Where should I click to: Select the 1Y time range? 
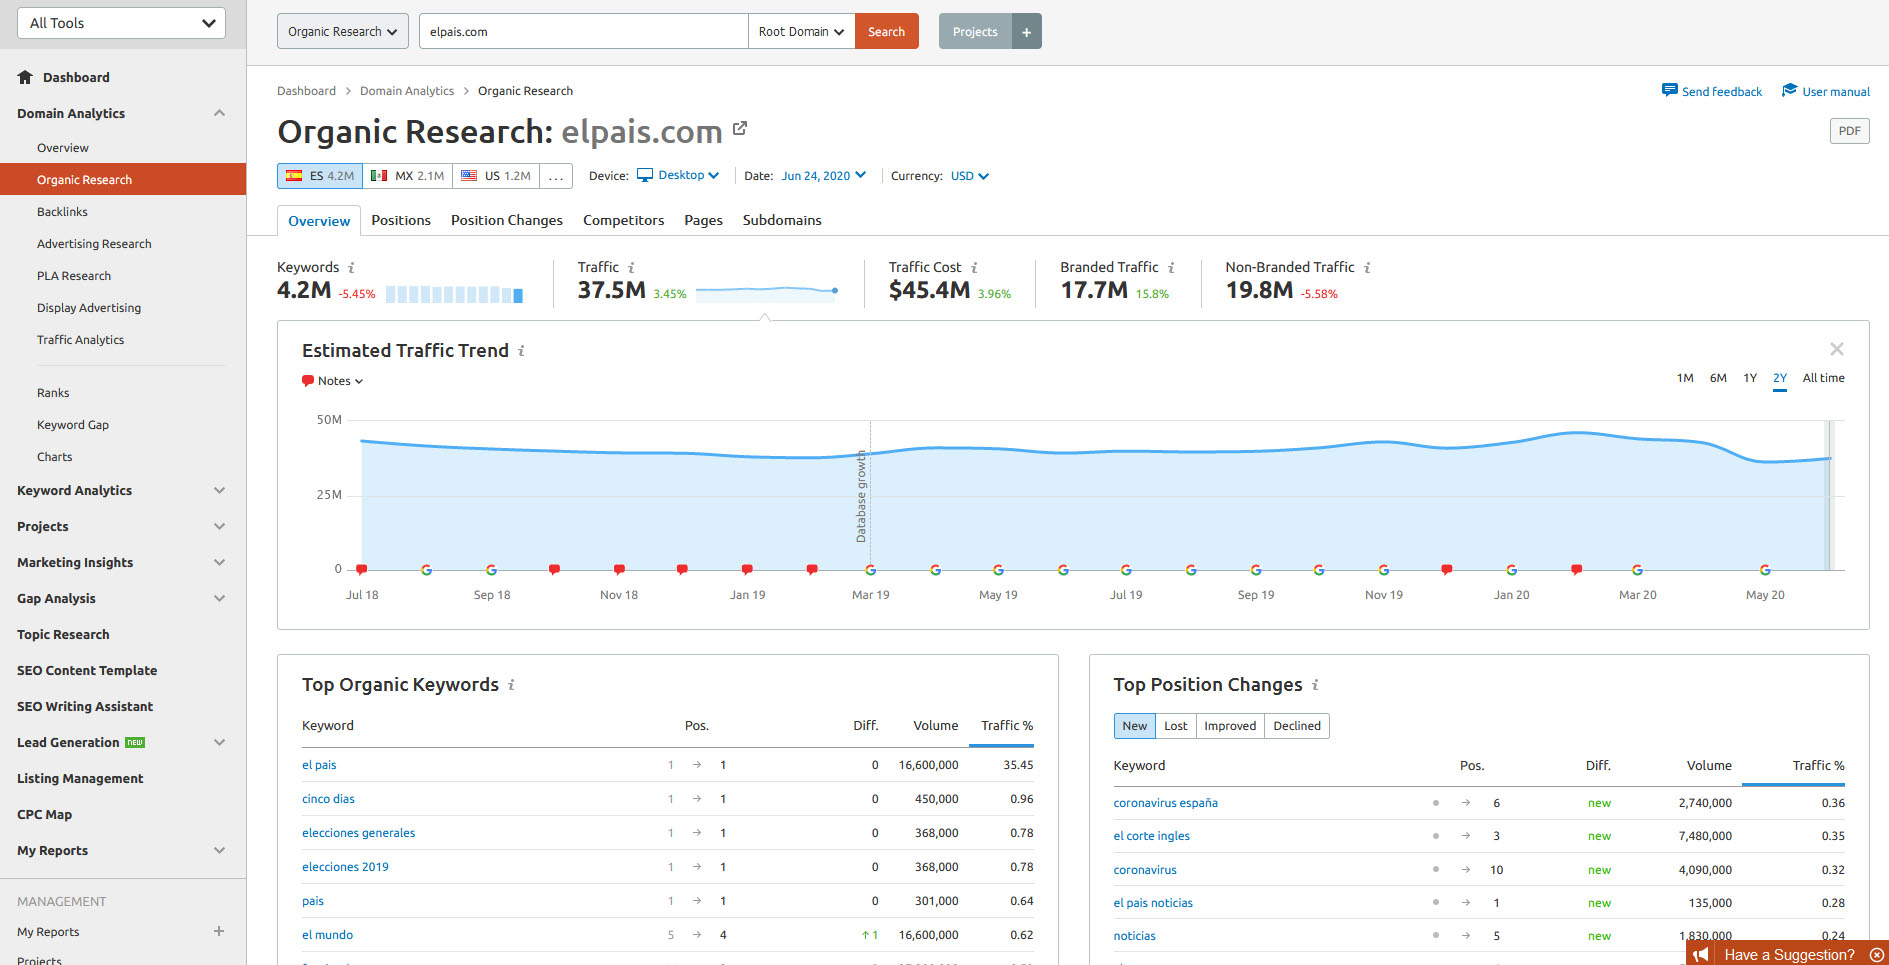[1750, 378]
